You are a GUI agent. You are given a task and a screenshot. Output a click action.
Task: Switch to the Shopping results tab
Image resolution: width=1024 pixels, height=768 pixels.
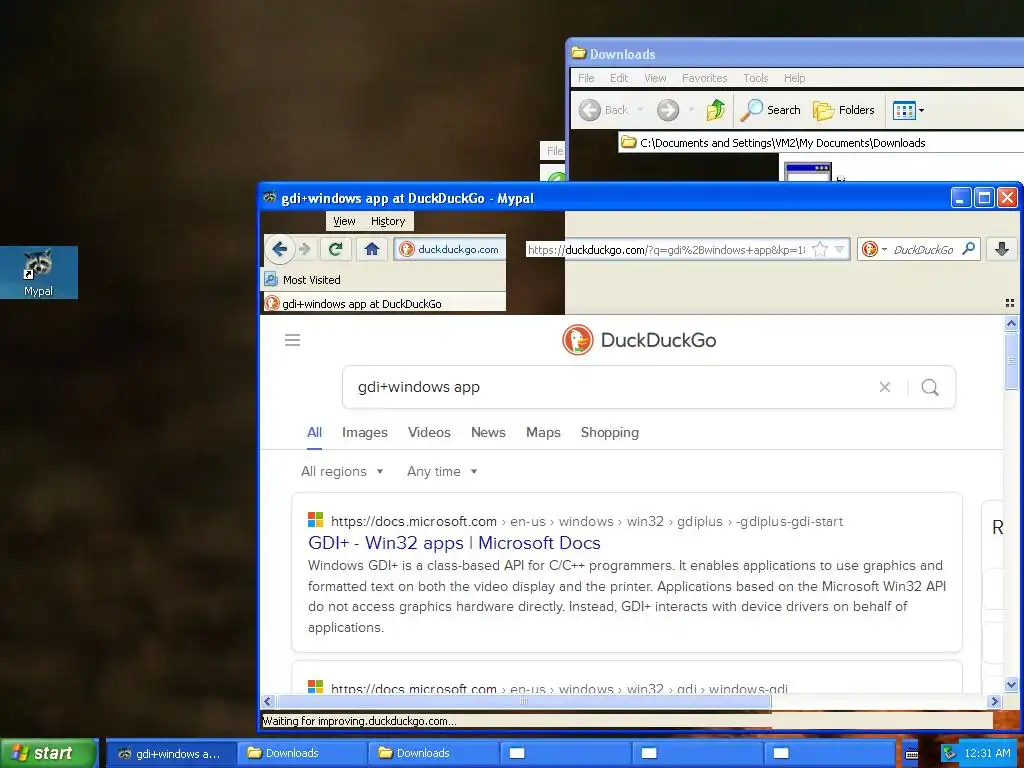click(x=609, y=432)
